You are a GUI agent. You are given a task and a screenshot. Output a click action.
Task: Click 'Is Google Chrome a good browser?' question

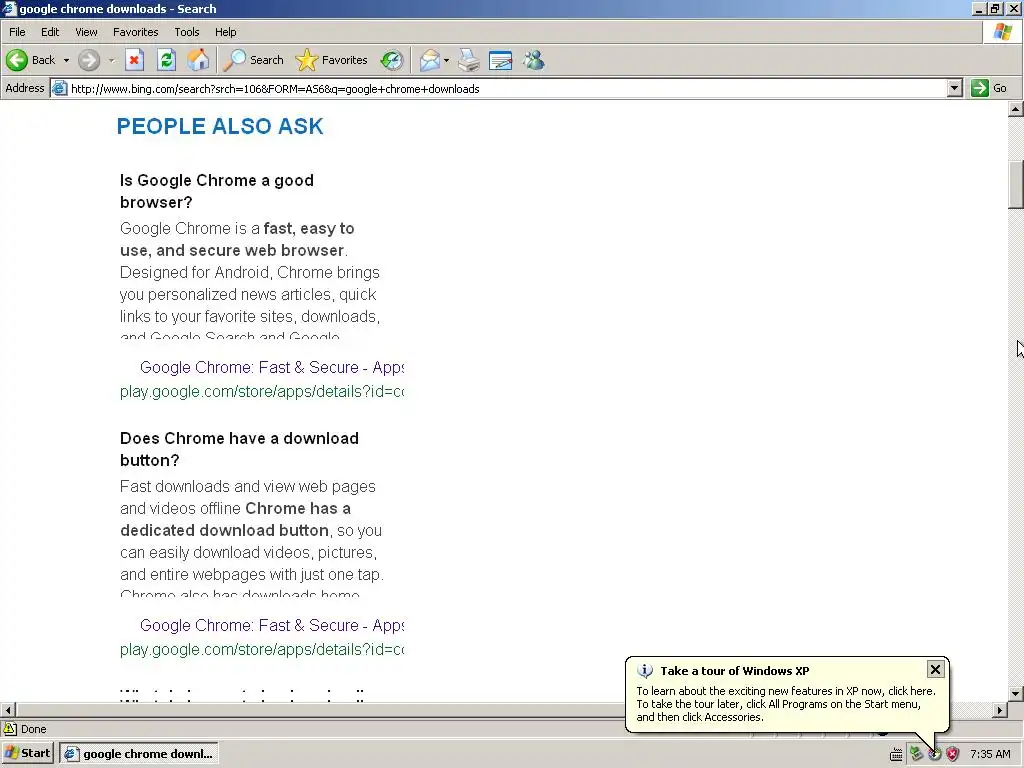(217, 191)
